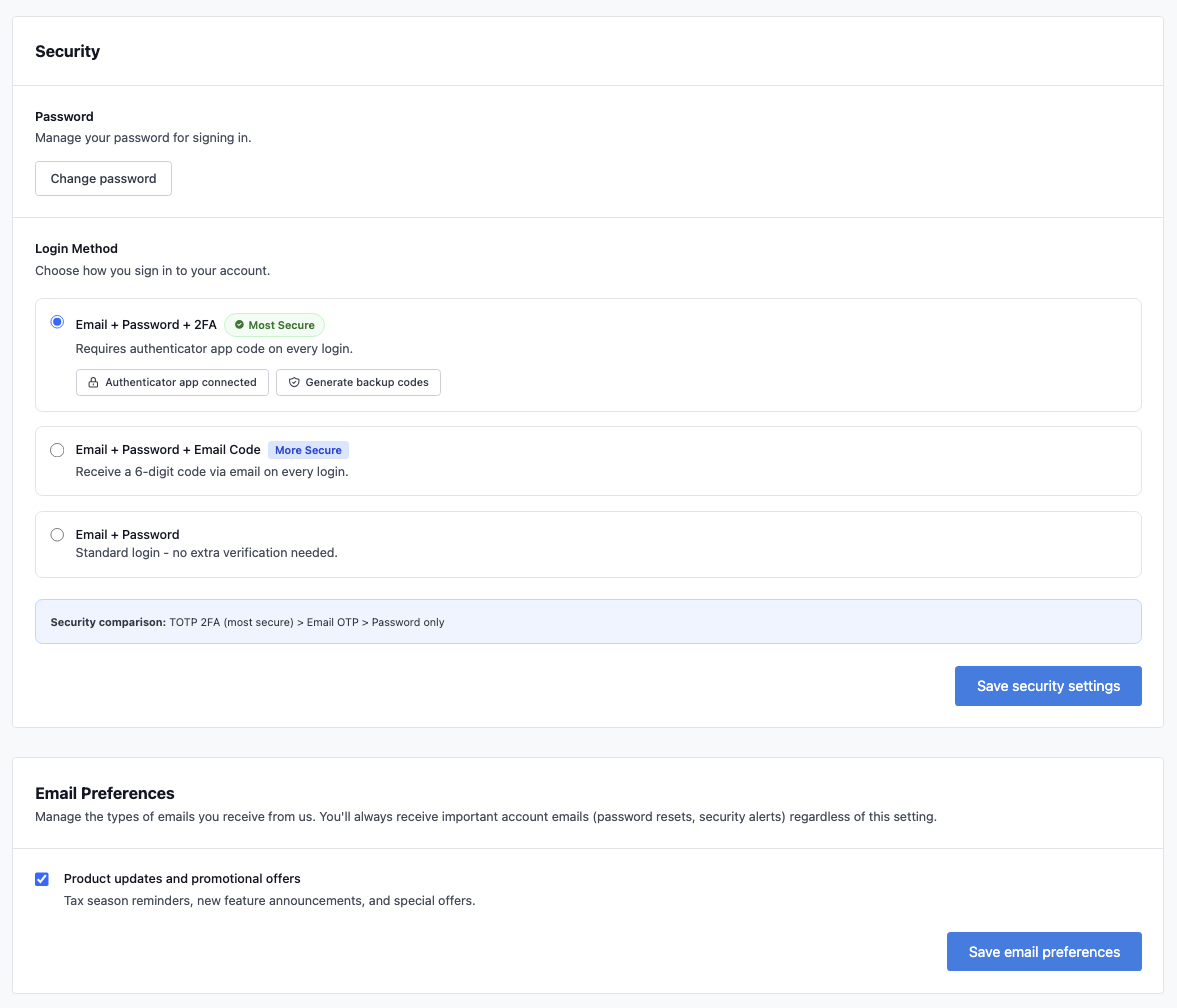Click the Security section heading

[x=67, y=51]
